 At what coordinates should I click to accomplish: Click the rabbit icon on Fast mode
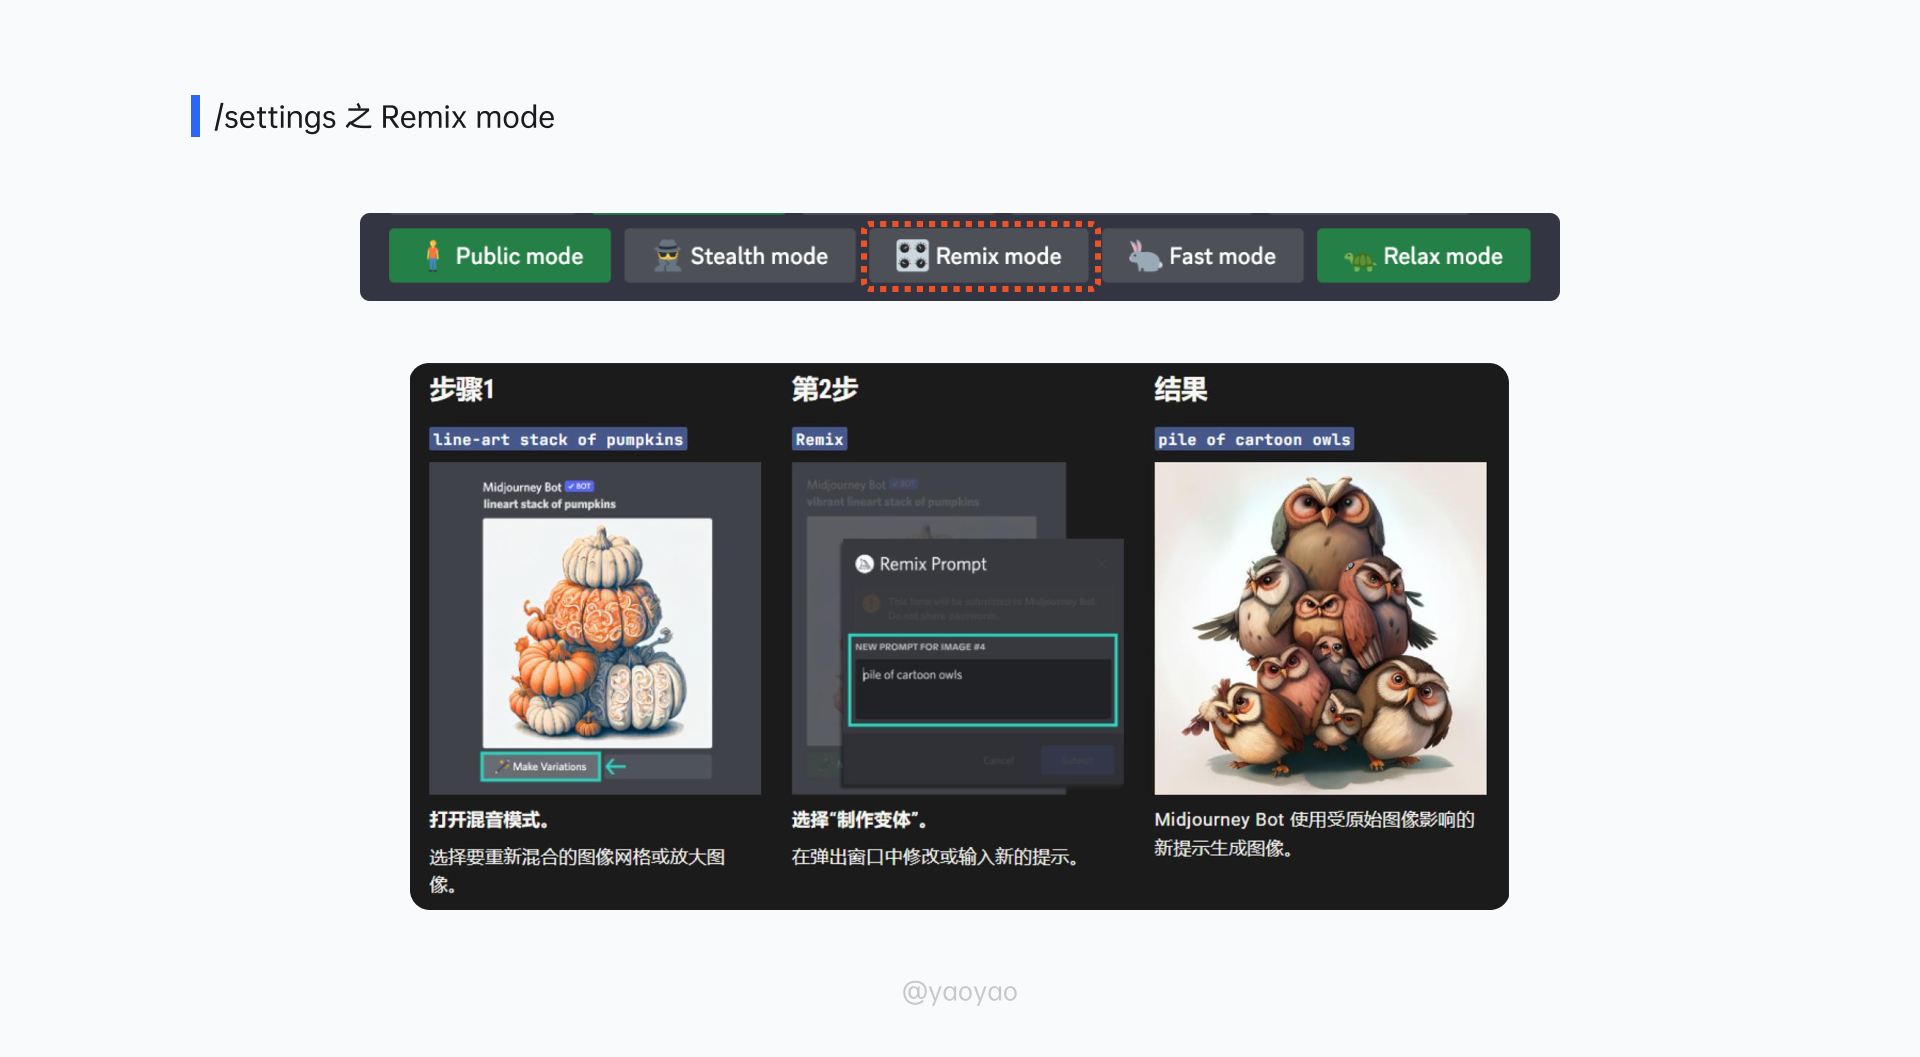tap(1144, 256)
